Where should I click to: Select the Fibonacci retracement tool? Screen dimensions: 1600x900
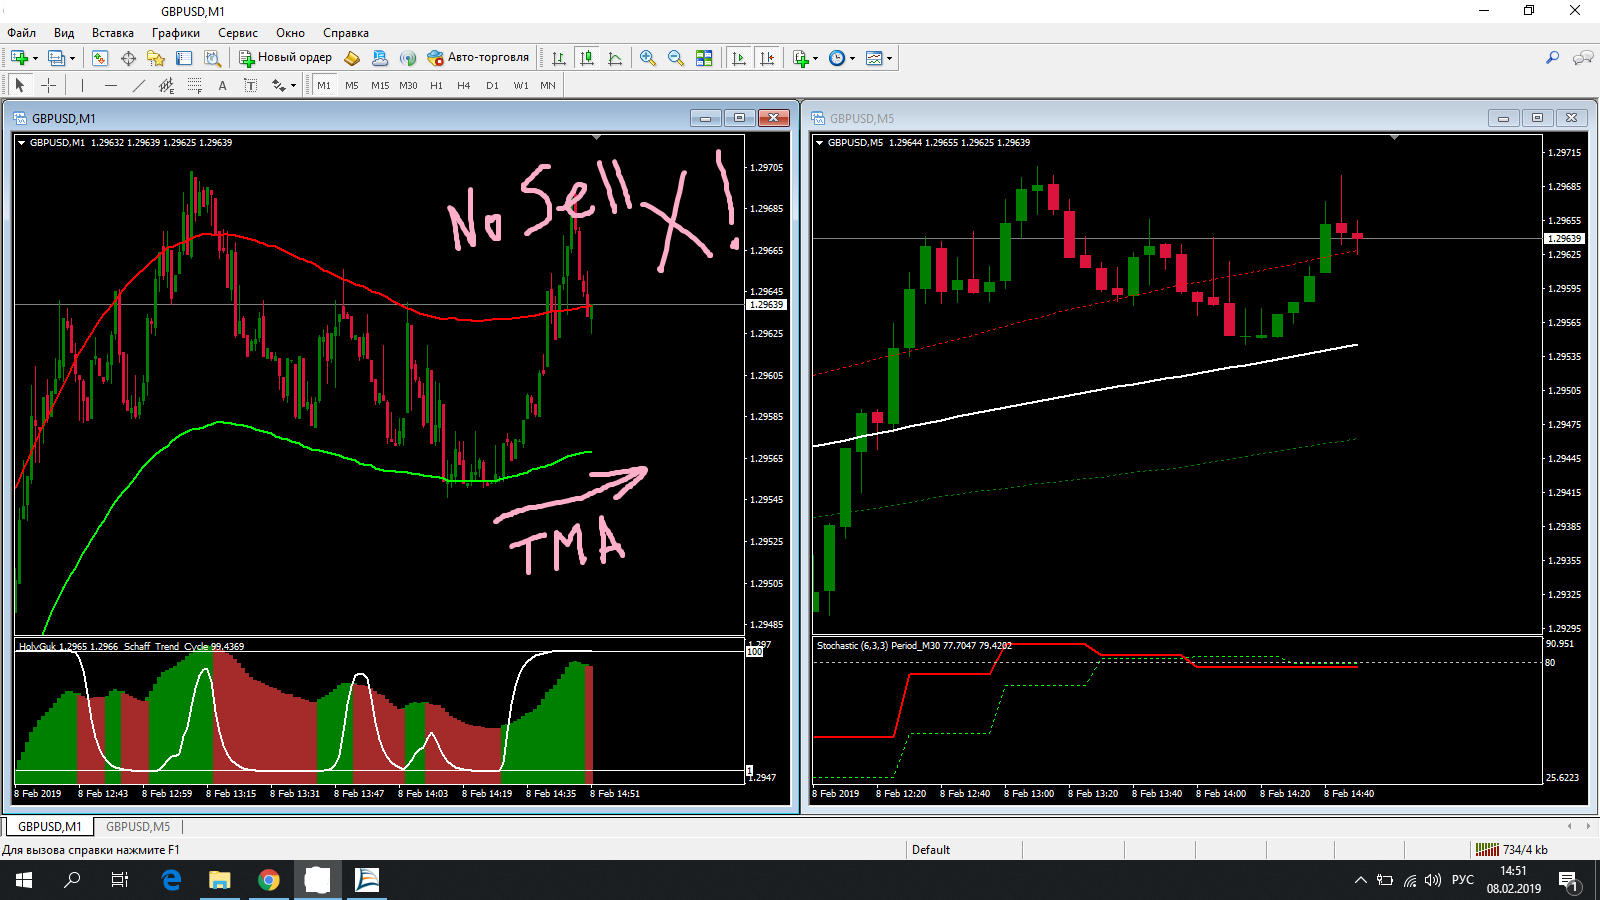point(195,85)
